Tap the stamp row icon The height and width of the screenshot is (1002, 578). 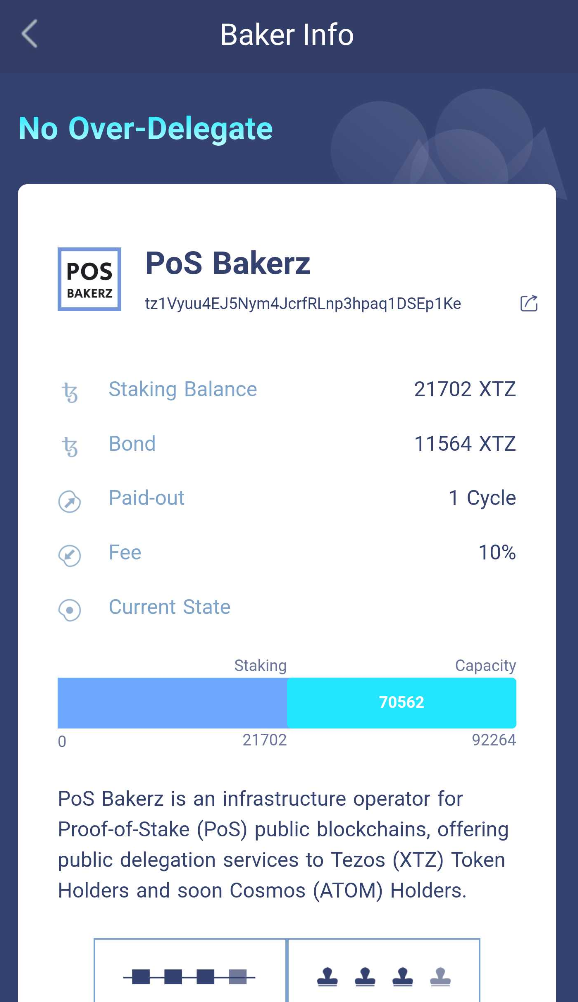pyautogui.click(x=384, y=976)
